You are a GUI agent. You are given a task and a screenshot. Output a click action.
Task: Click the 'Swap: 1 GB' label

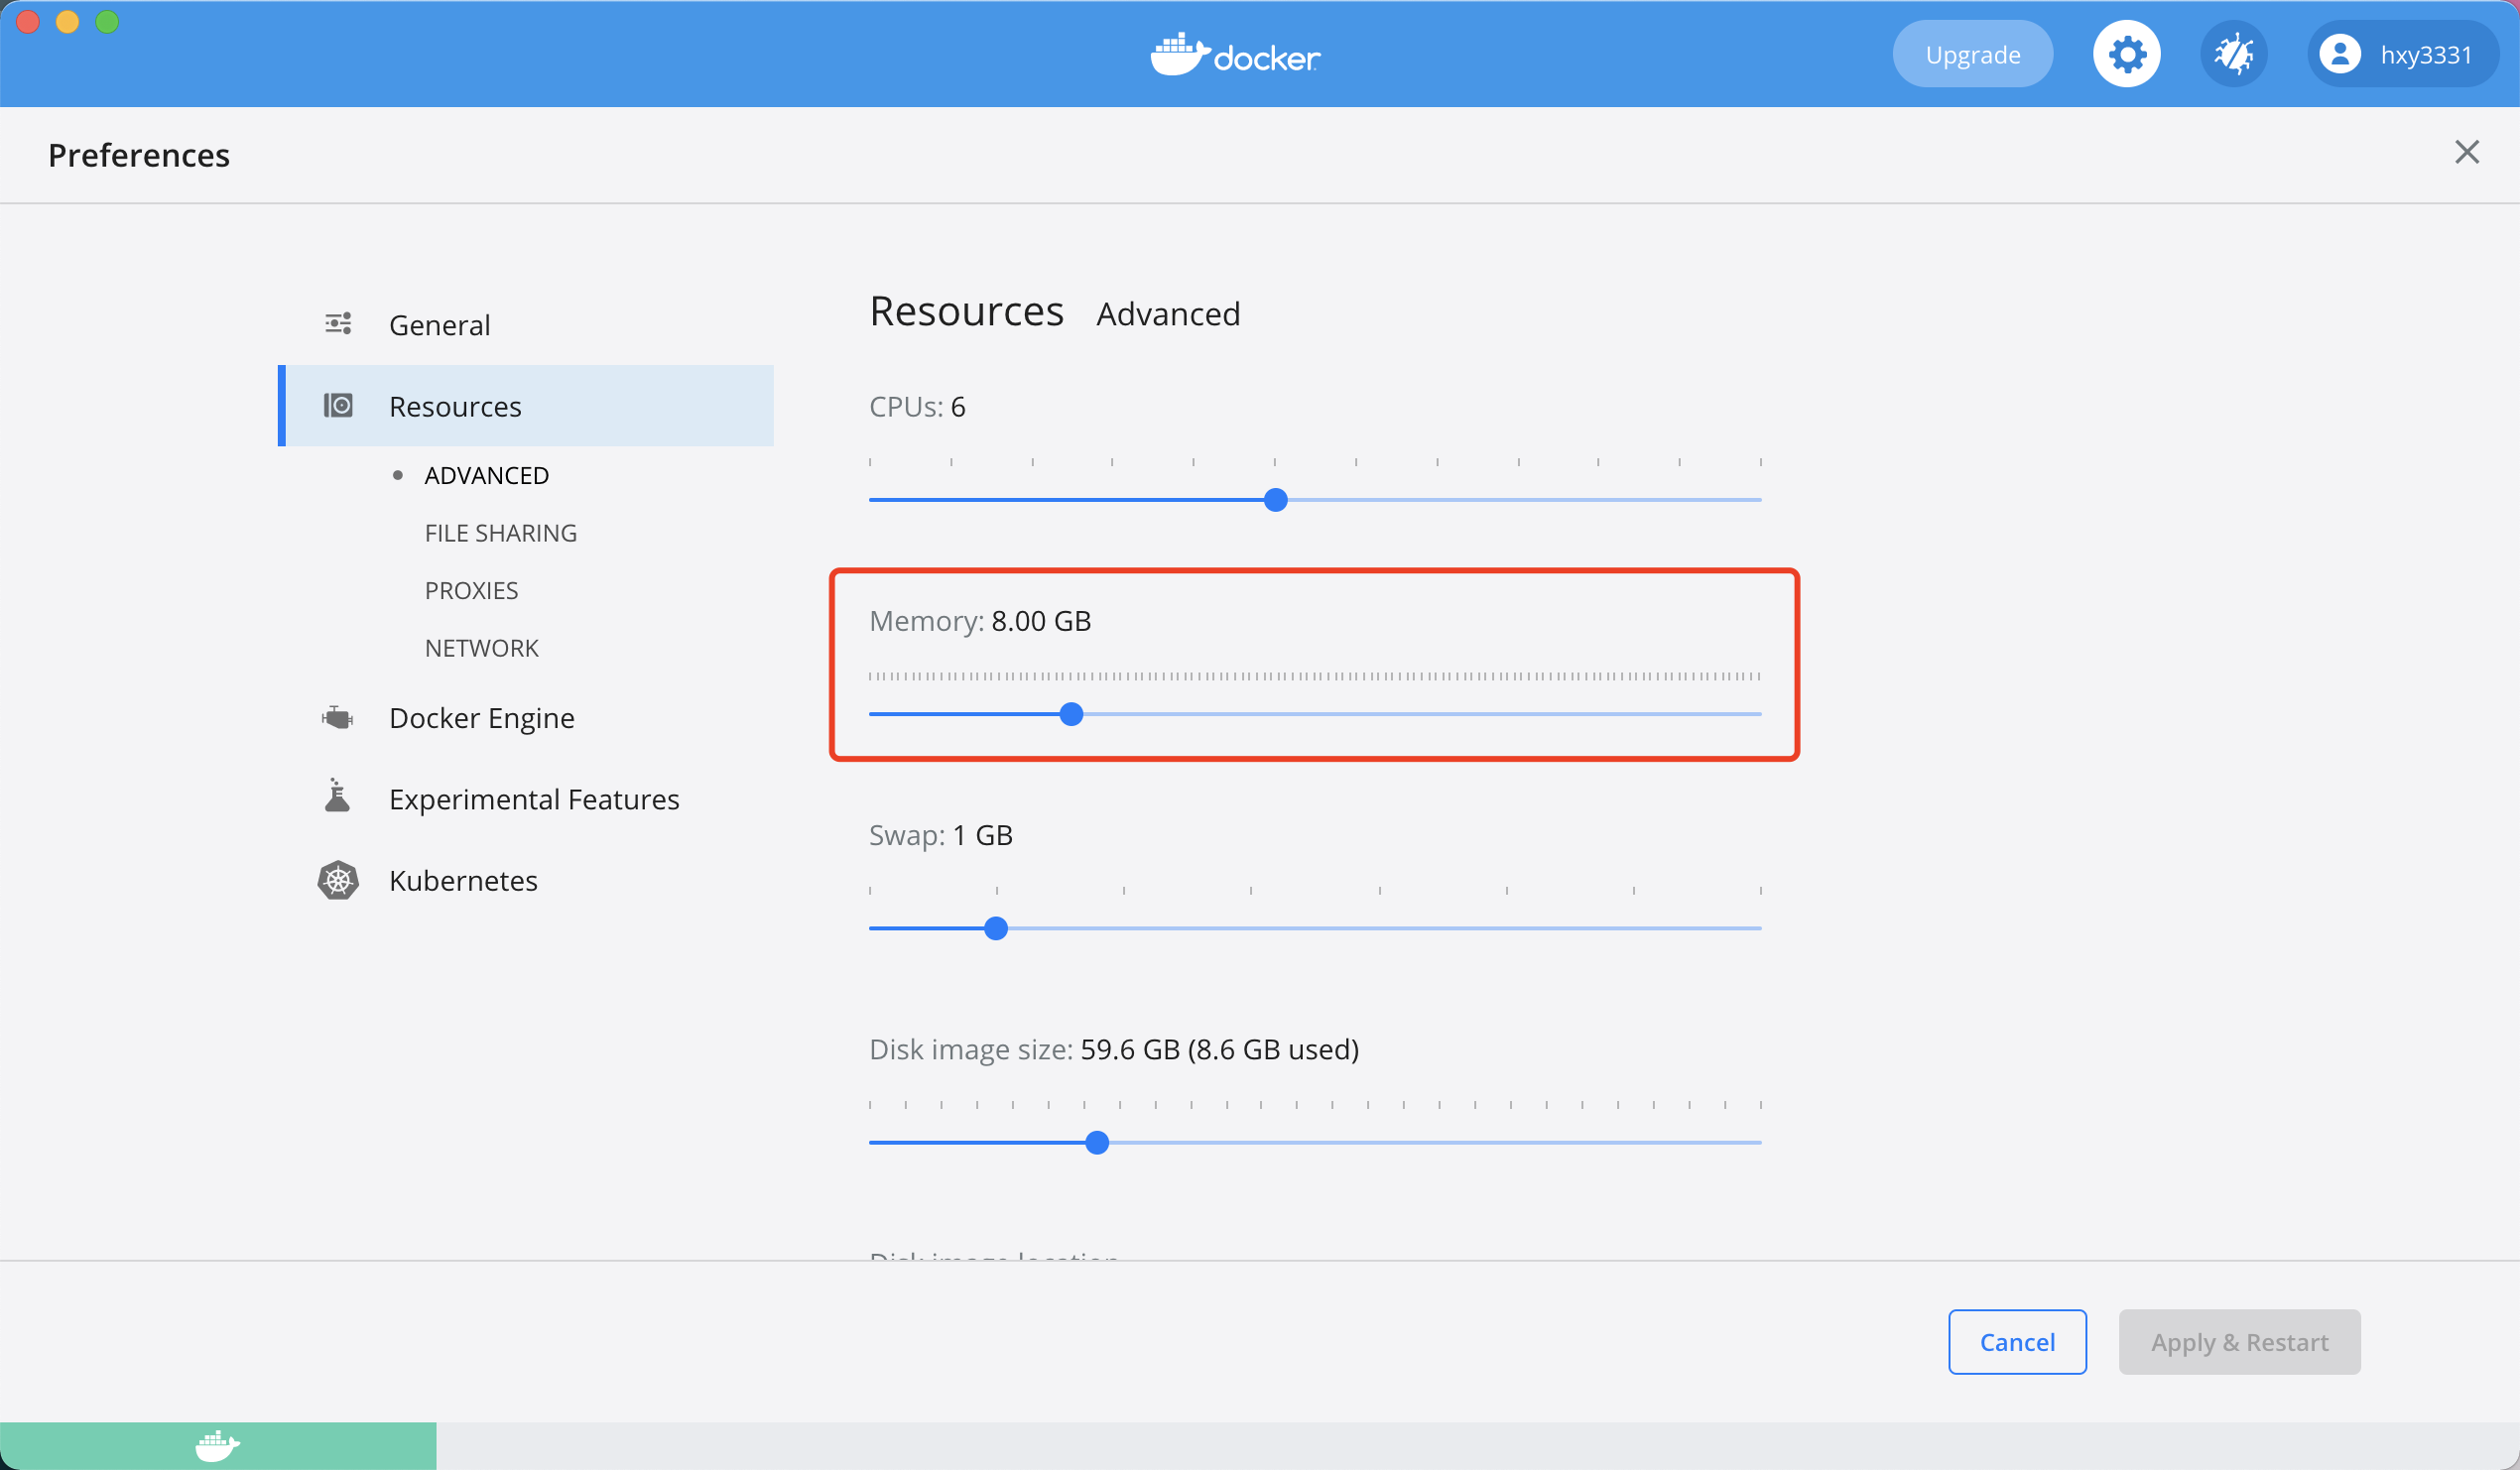tap(941, 835)
